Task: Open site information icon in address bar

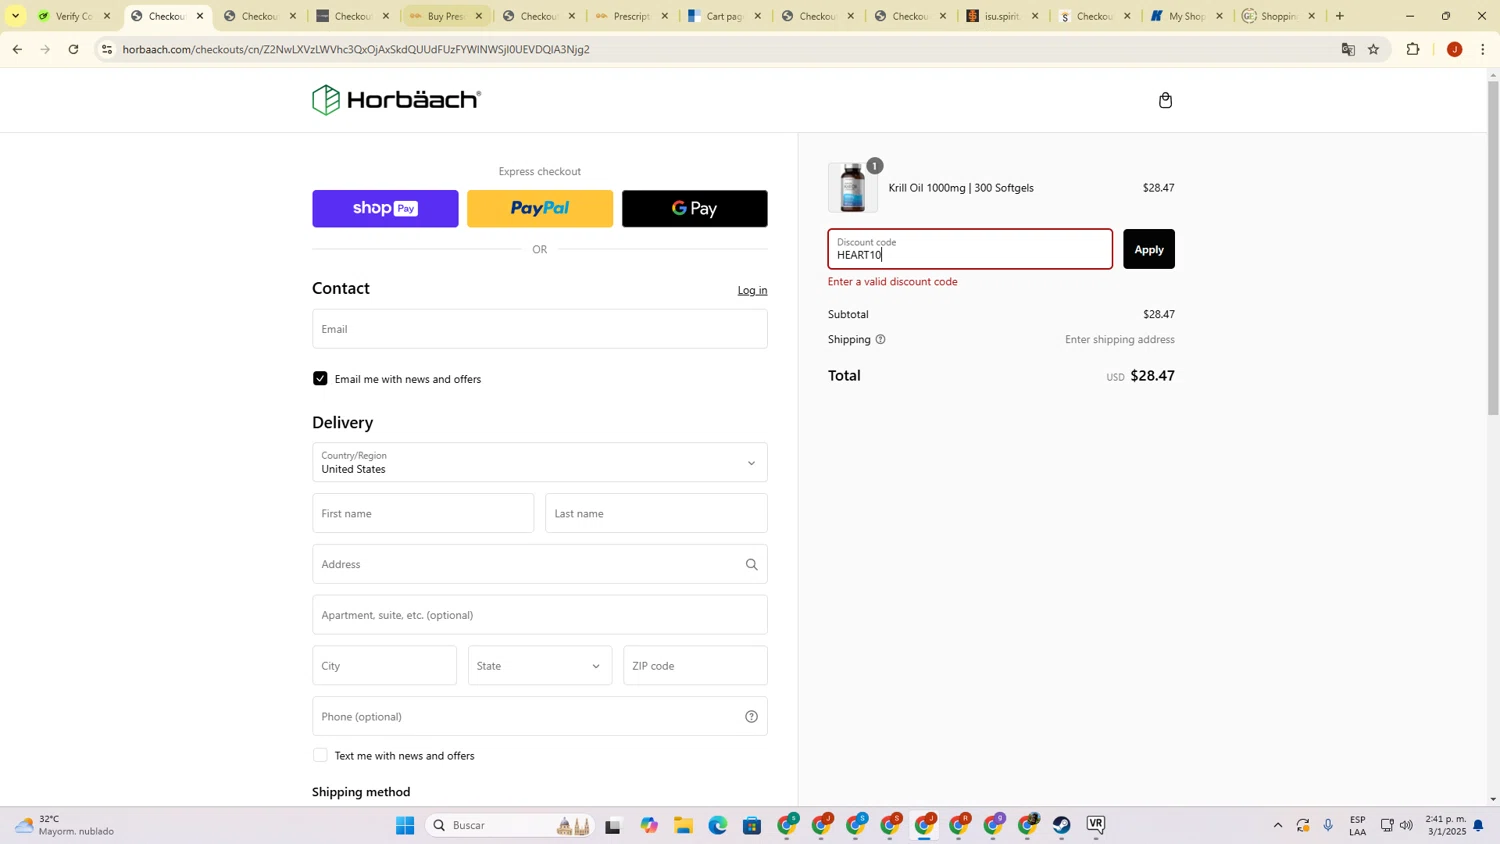Action: [107, 49]
